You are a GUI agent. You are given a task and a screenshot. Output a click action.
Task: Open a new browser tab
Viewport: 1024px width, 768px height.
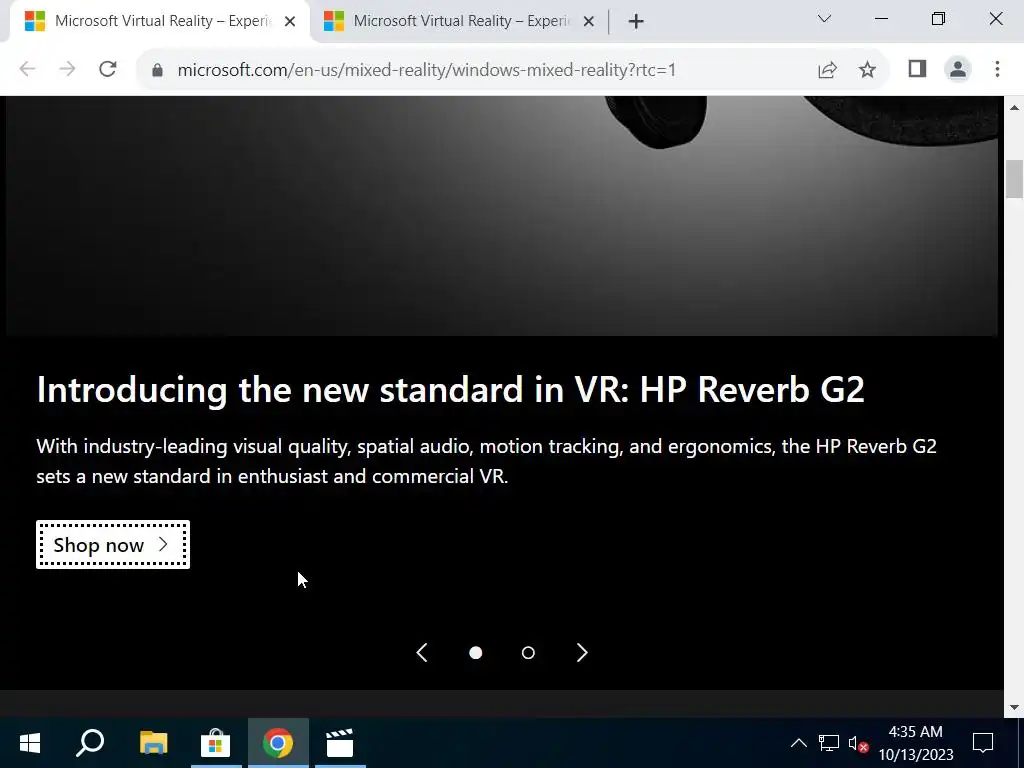tap(635, 22)
